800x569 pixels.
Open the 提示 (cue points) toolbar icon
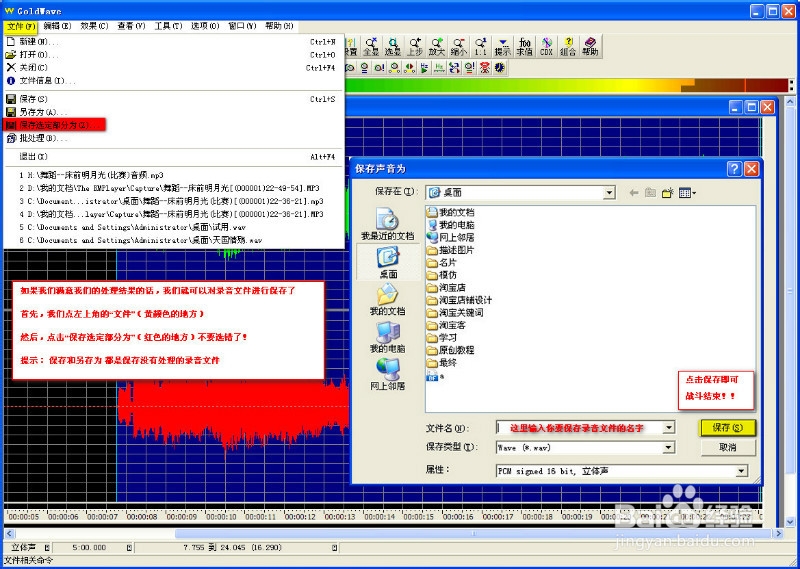(x=503, y=46)
